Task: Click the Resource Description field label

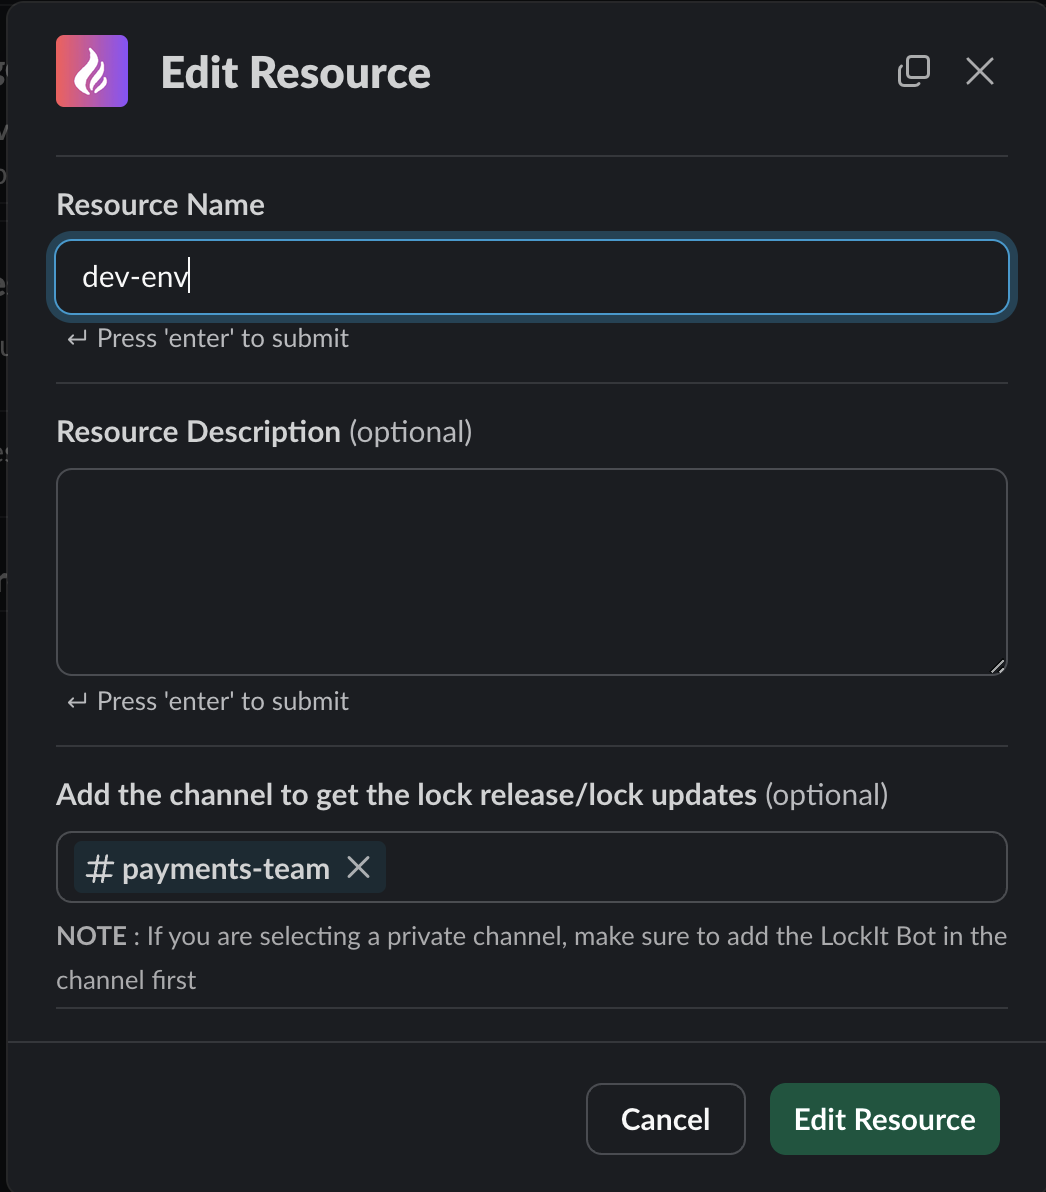Action: 199,432
